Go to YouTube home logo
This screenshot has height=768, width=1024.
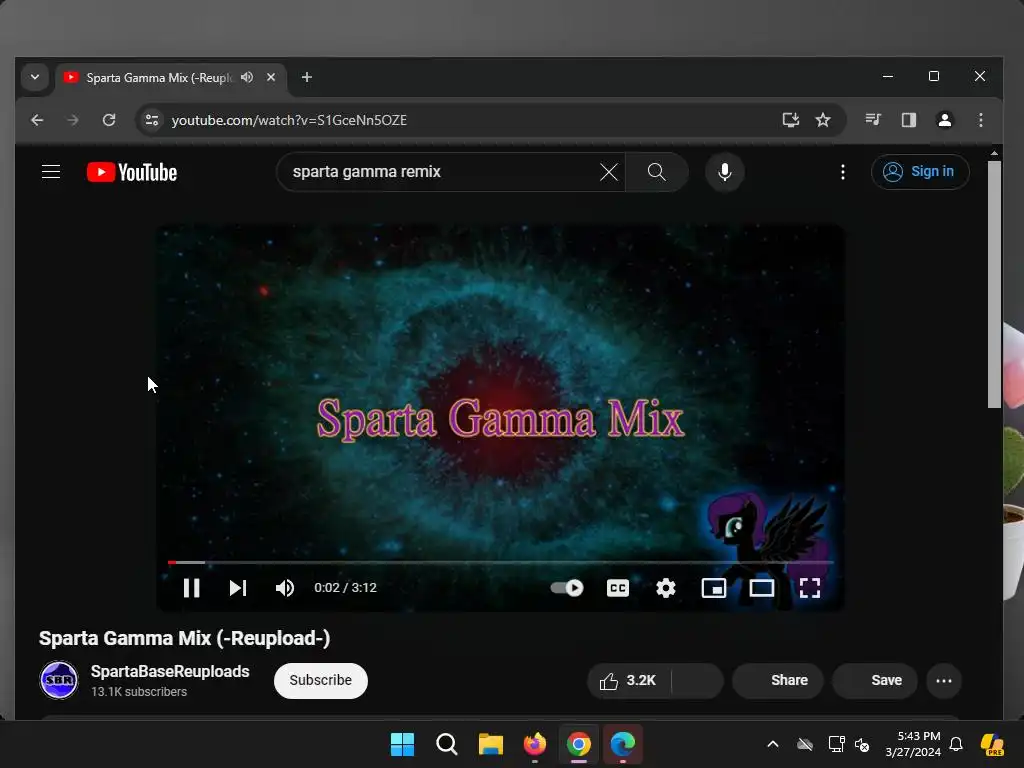(x=132, y=172)
